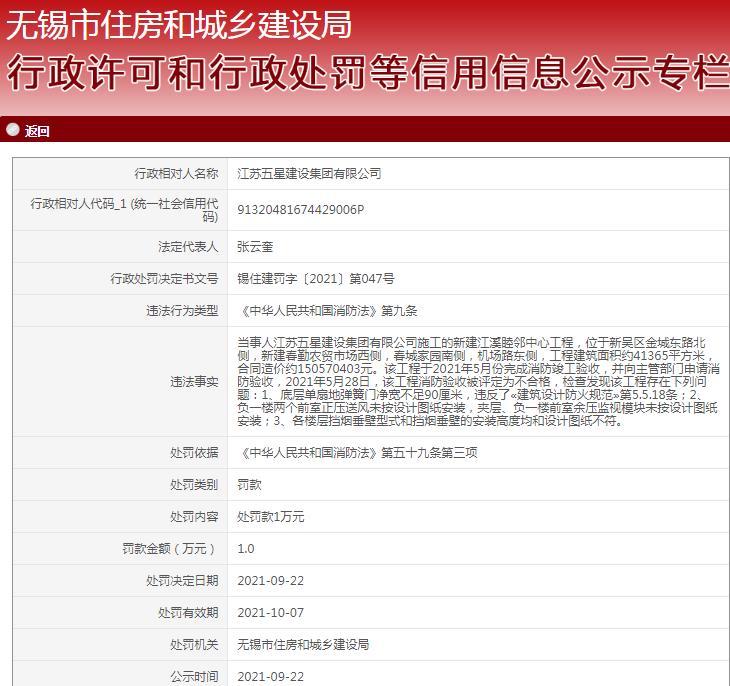Click the 处罚决定日期 label
This screenshot has width=730, height=686.
pyautogui.click(x=182, y=581)
